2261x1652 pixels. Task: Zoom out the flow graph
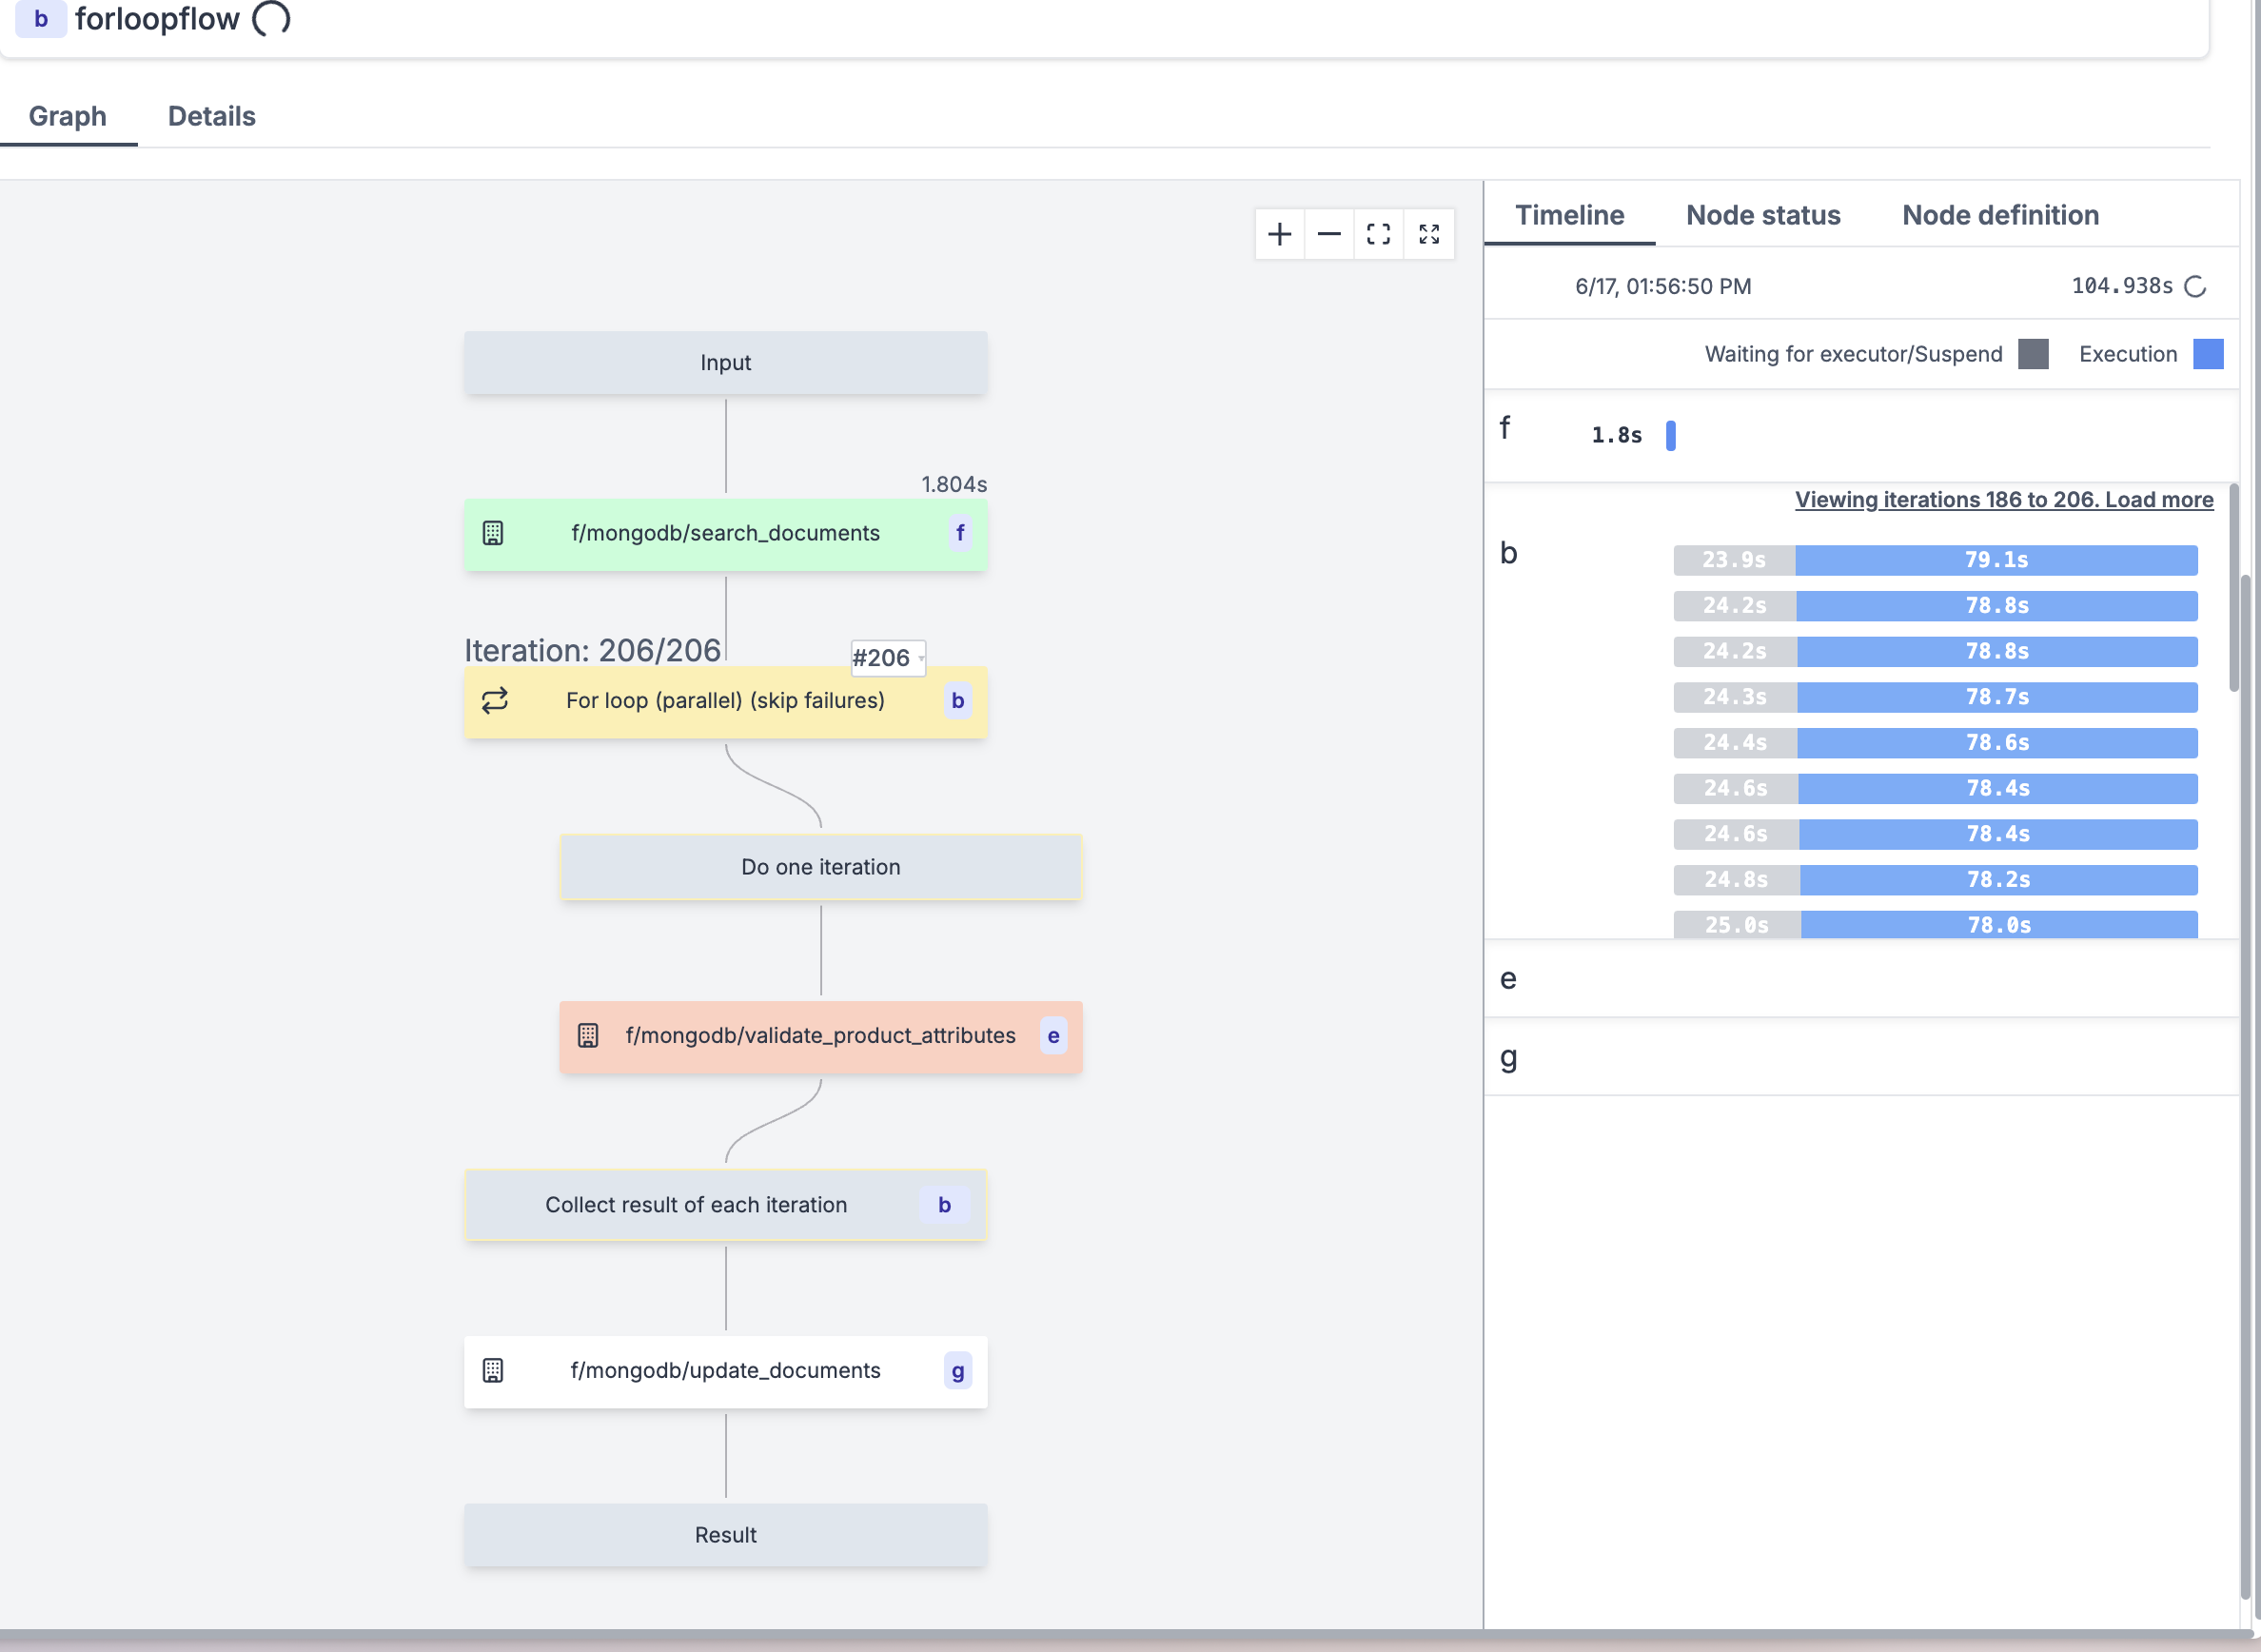click(1329, 234)
